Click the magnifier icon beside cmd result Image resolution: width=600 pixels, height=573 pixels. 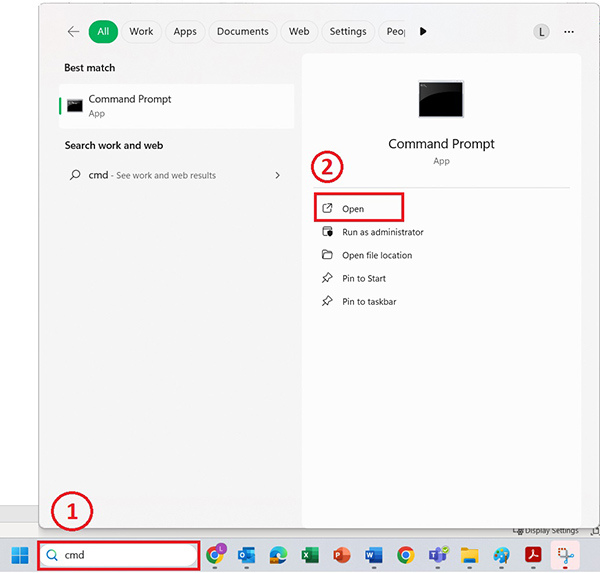coord(75,175)
